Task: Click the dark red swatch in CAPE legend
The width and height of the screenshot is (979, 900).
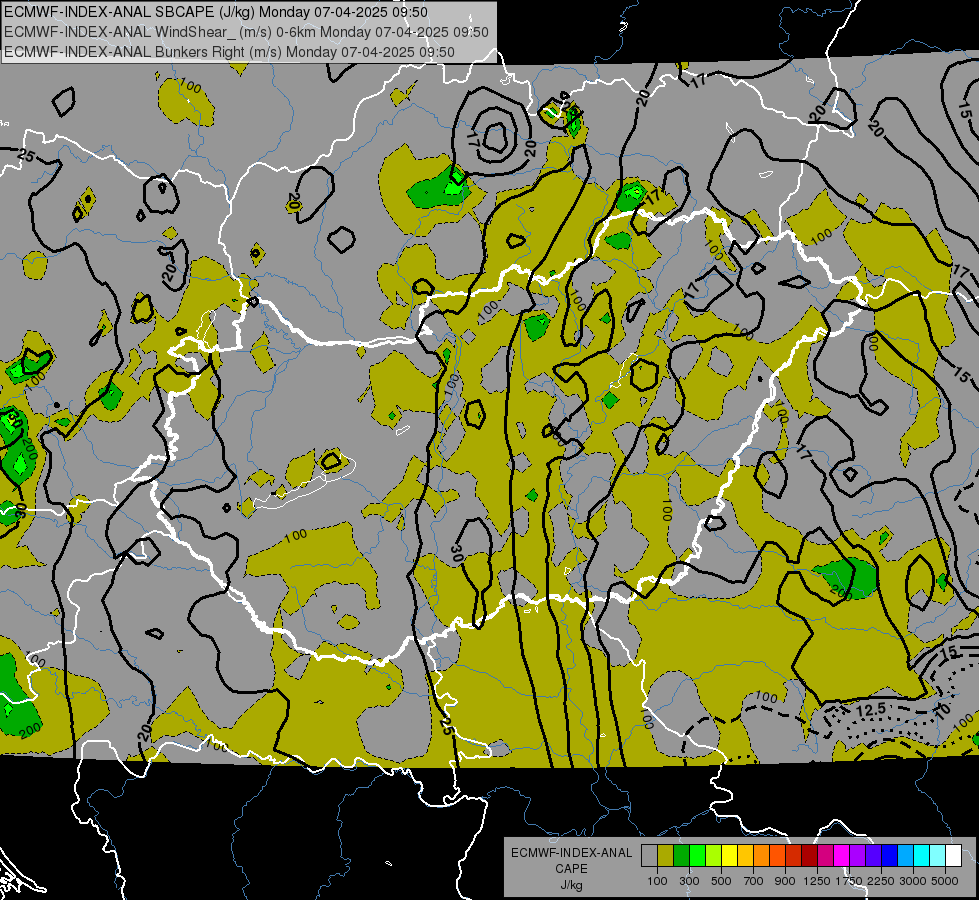Action: pos(810,856)
